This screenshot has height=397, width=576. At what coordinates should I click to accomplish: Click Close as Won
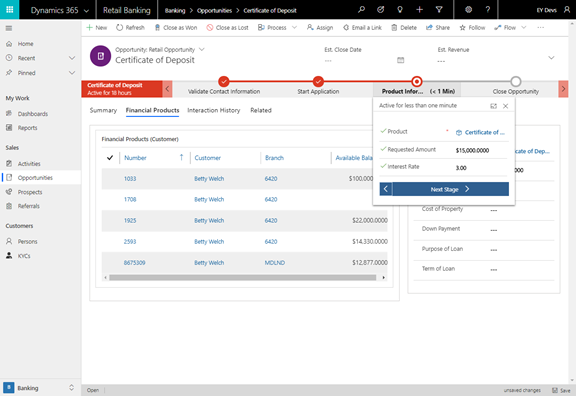click(x=176, y=28)
